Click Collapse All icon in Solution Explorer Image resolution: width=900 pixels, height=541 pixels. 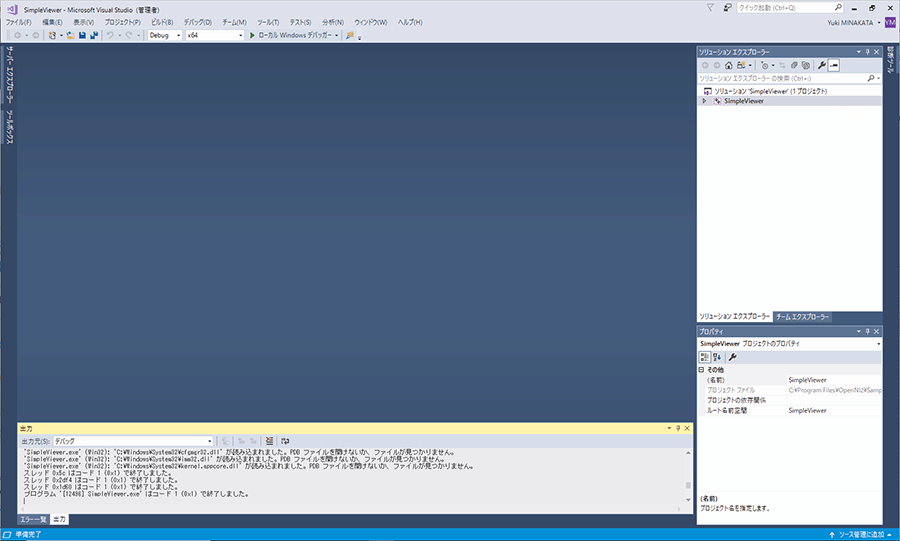click(x=792, y=65)
